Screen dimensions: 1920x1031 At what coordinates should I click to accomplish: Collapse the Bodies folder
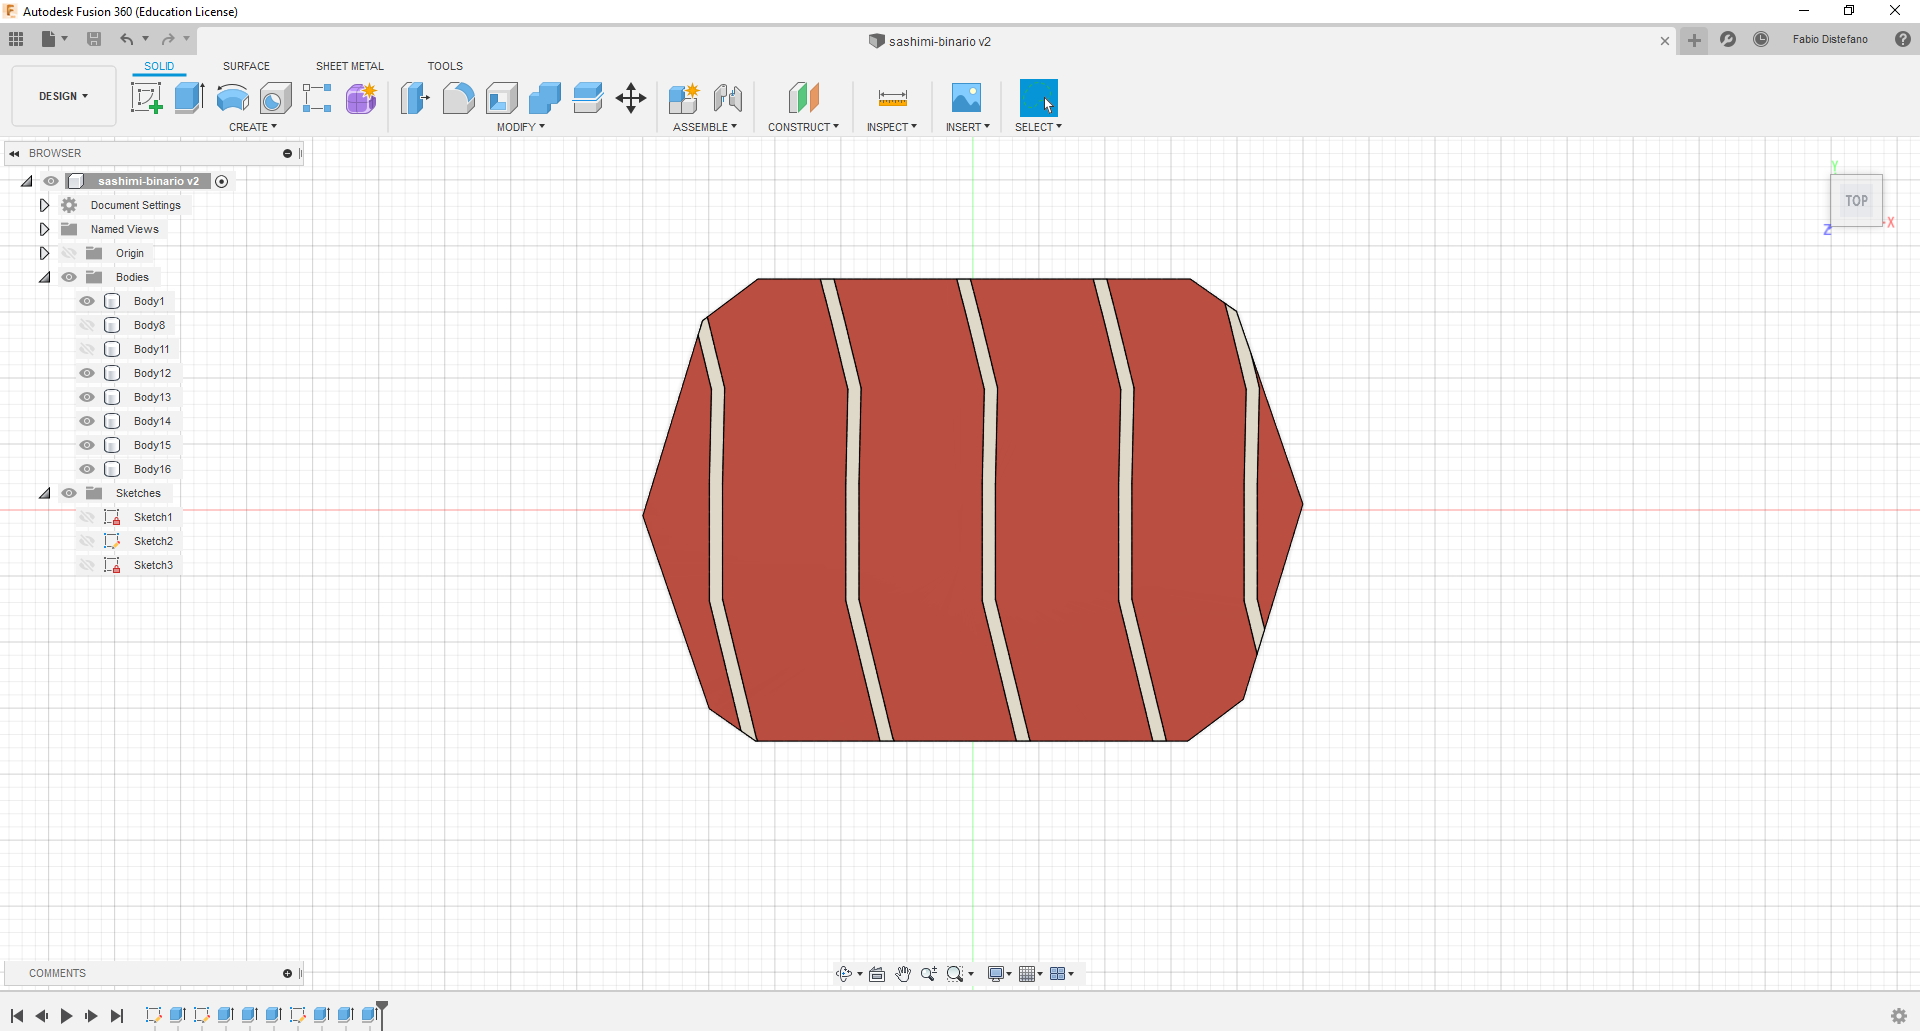(44, 277)
